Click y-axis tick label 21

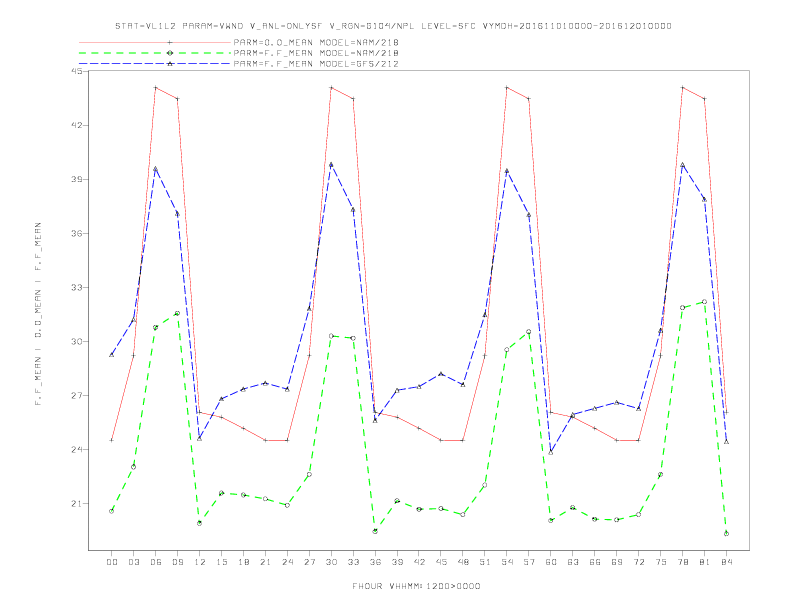(x=76, y=503)
